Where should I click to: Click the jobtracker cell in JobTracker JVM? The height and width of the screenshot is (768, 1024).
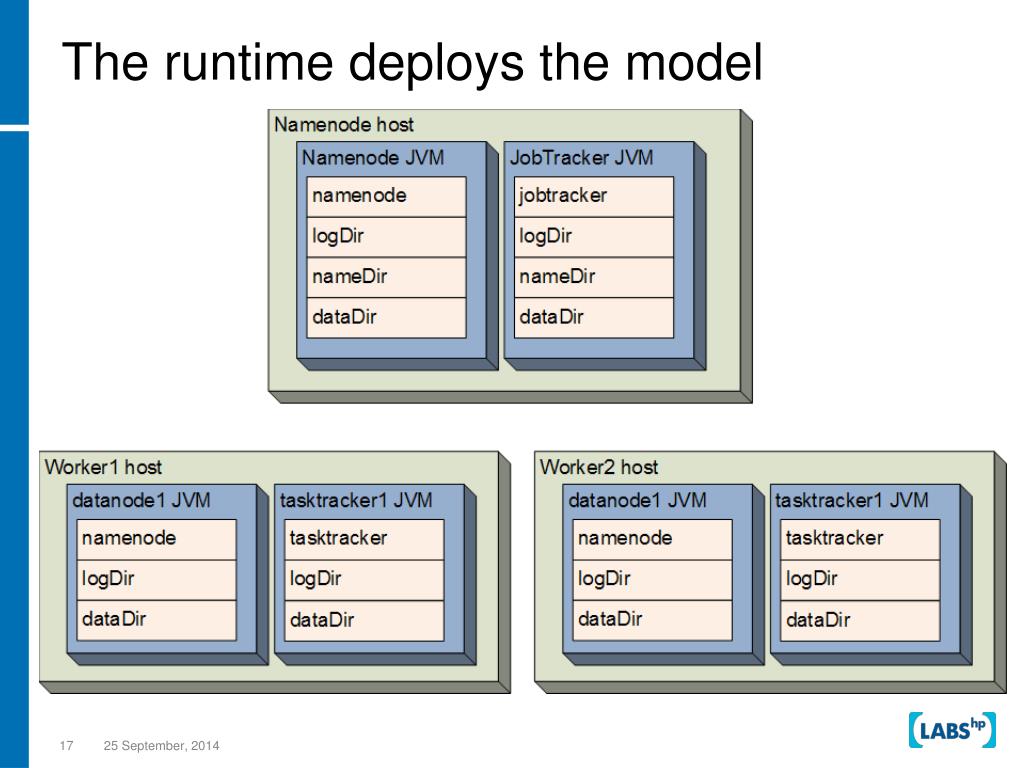click(594, 197)
